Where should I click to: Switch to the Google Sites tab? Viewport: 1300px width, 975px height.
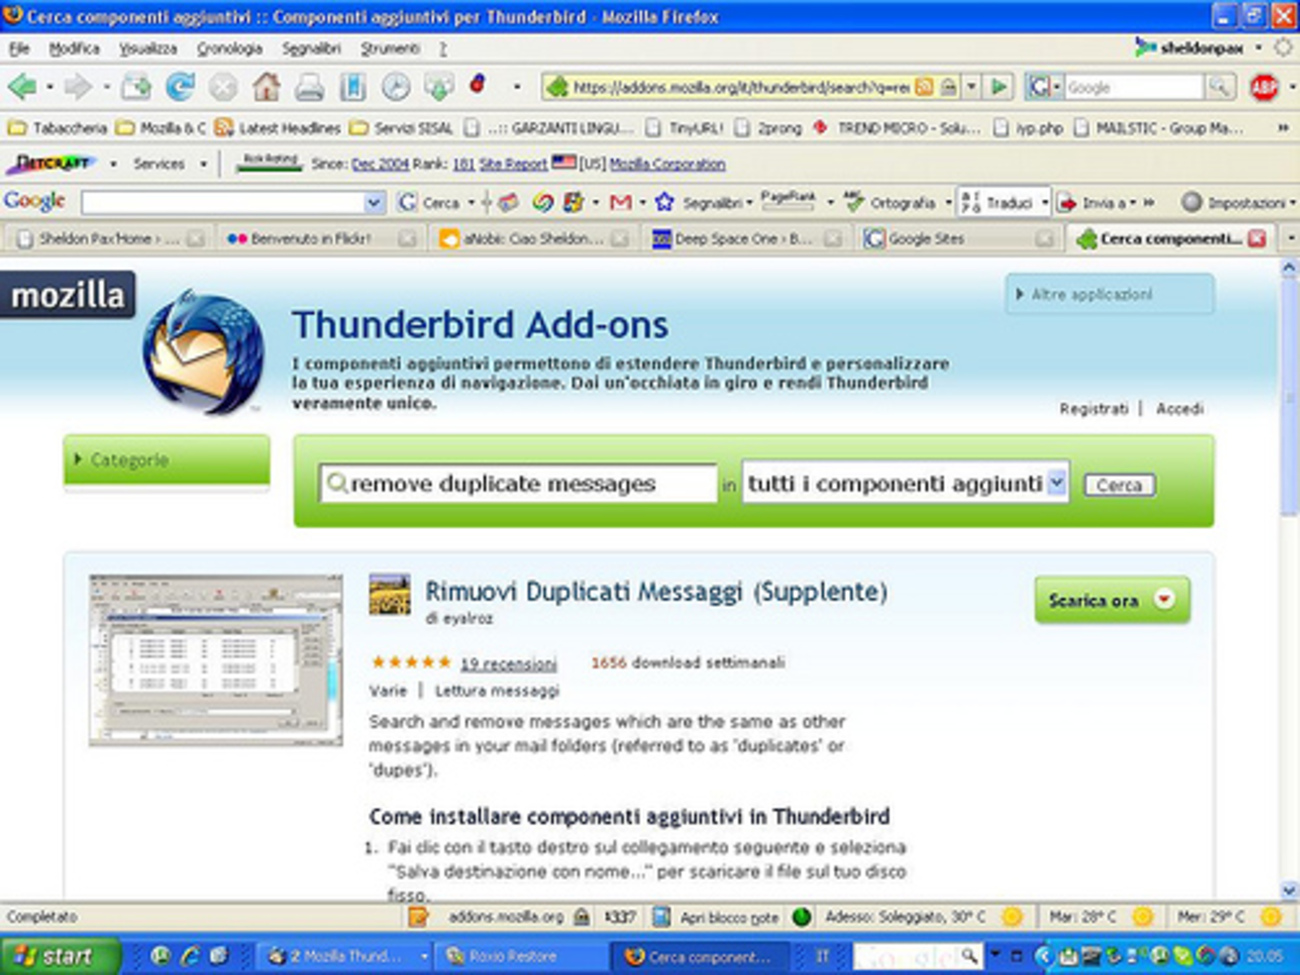[959, 238]
